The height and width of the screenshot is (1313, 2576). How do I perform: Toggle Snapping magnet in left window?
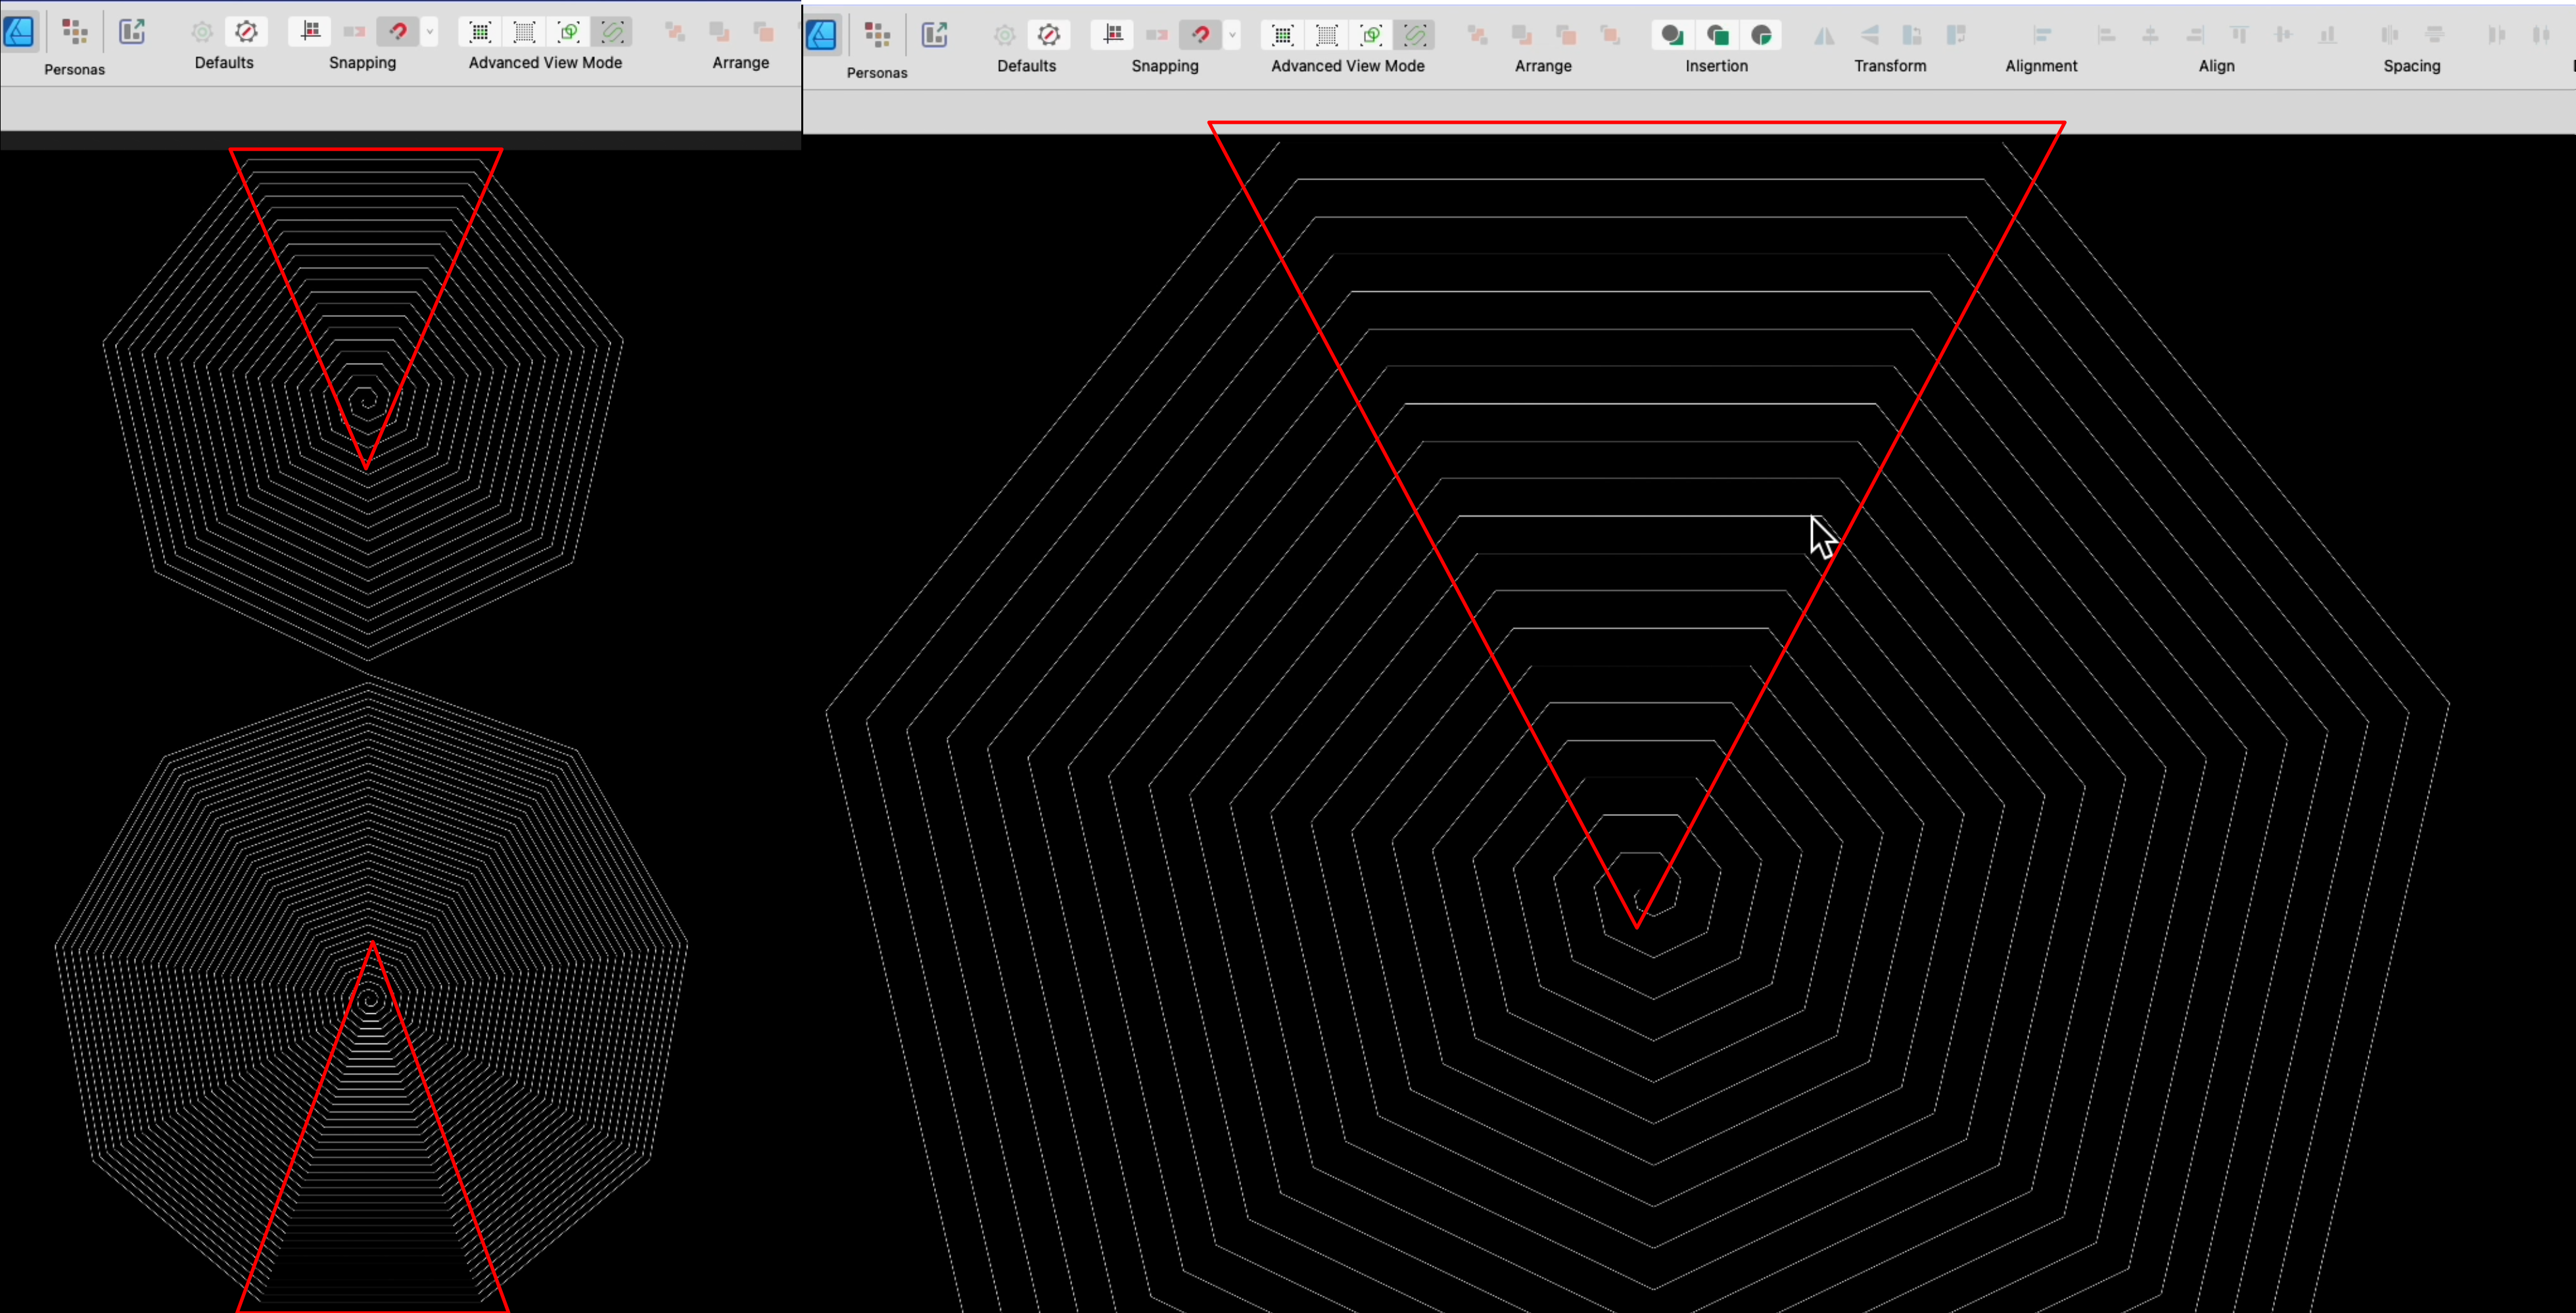[x=398, y=32]
